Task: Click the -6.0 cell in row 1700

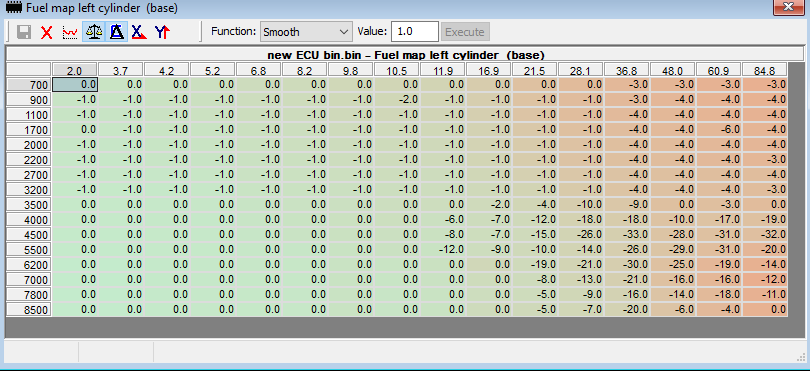Action: click(719, 130)
